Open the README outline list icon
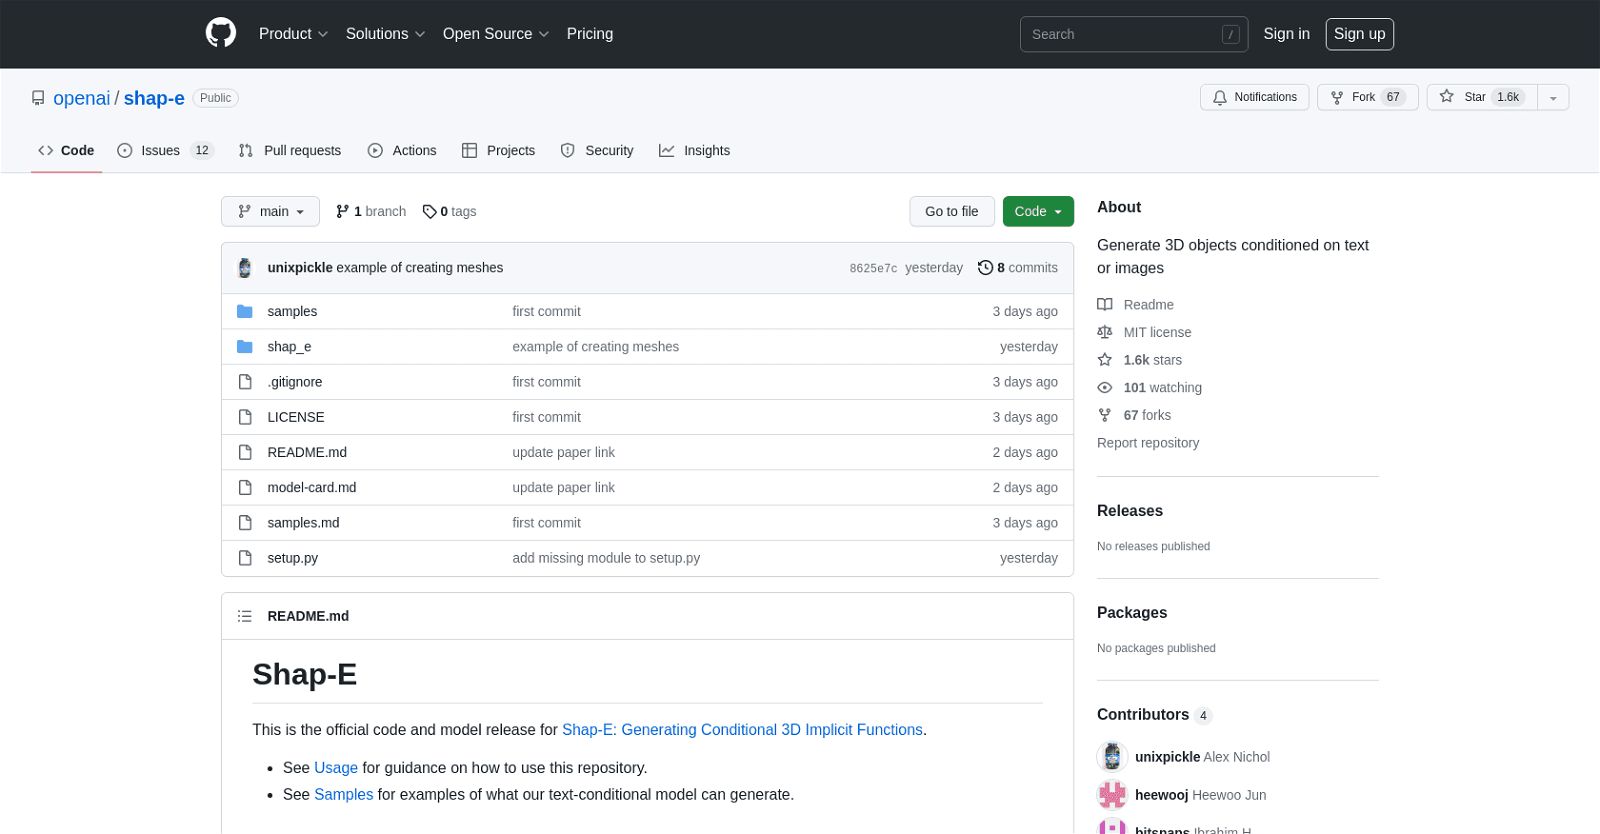 [245, 616]
